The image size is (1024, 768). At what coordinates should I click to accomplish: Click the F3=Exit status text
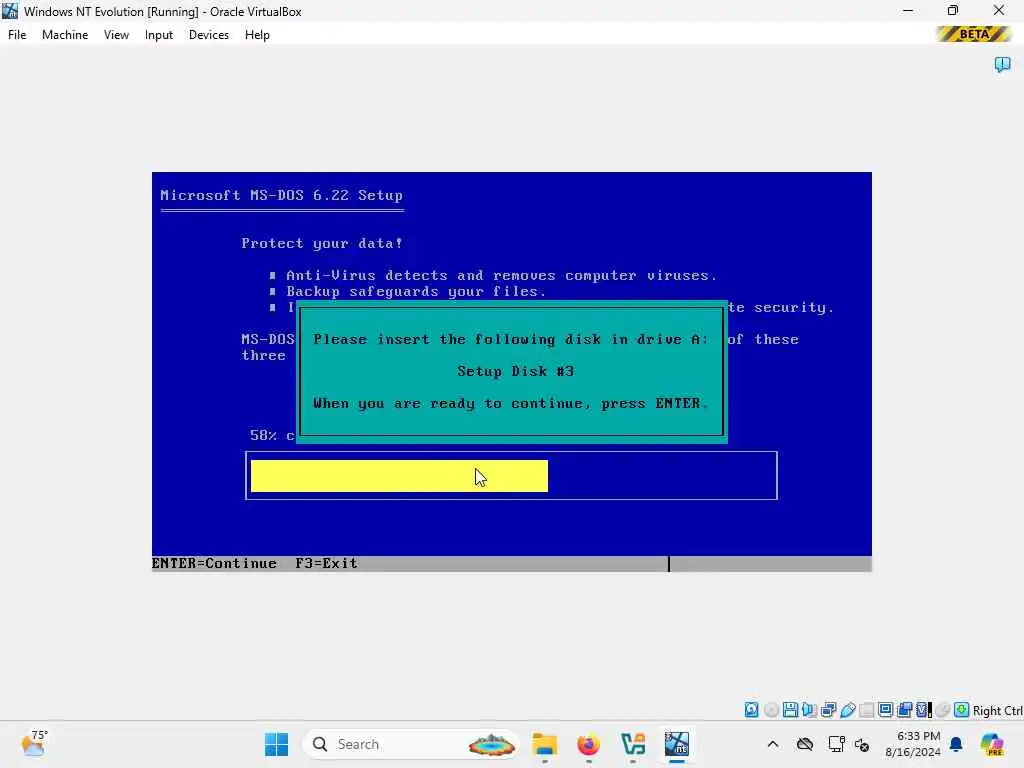(326, 563)
